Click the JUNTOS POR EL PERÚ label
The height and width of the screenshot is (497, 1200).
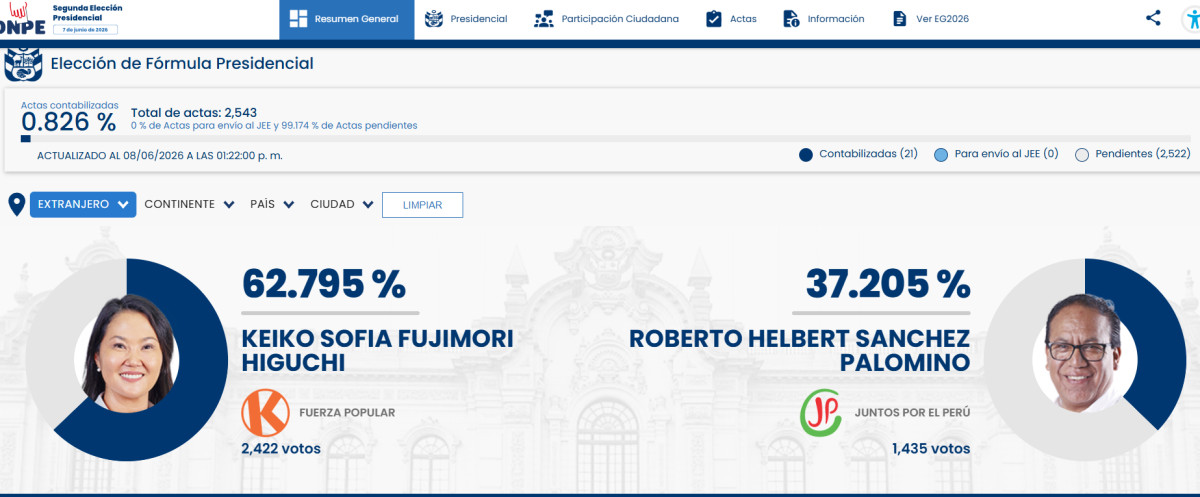coord(912,412)
